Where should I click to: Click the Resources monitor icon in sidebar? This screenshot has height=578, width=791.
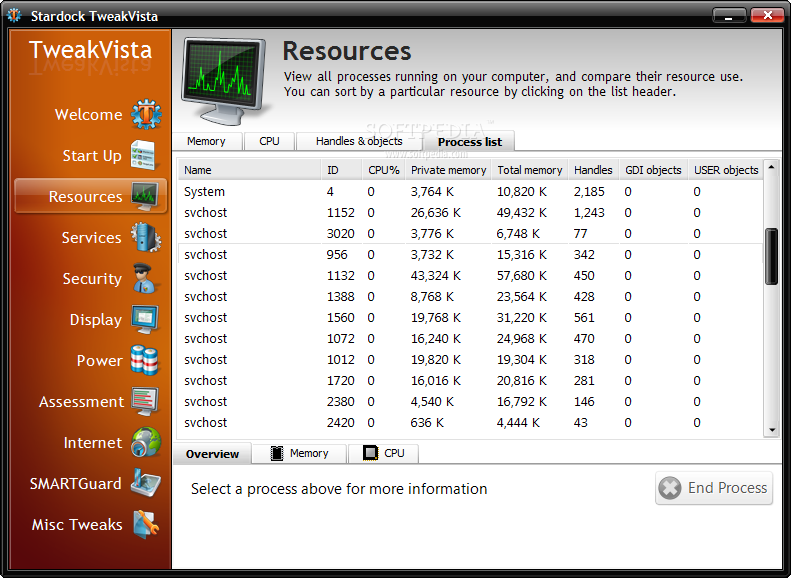click(x=145, y=196)
